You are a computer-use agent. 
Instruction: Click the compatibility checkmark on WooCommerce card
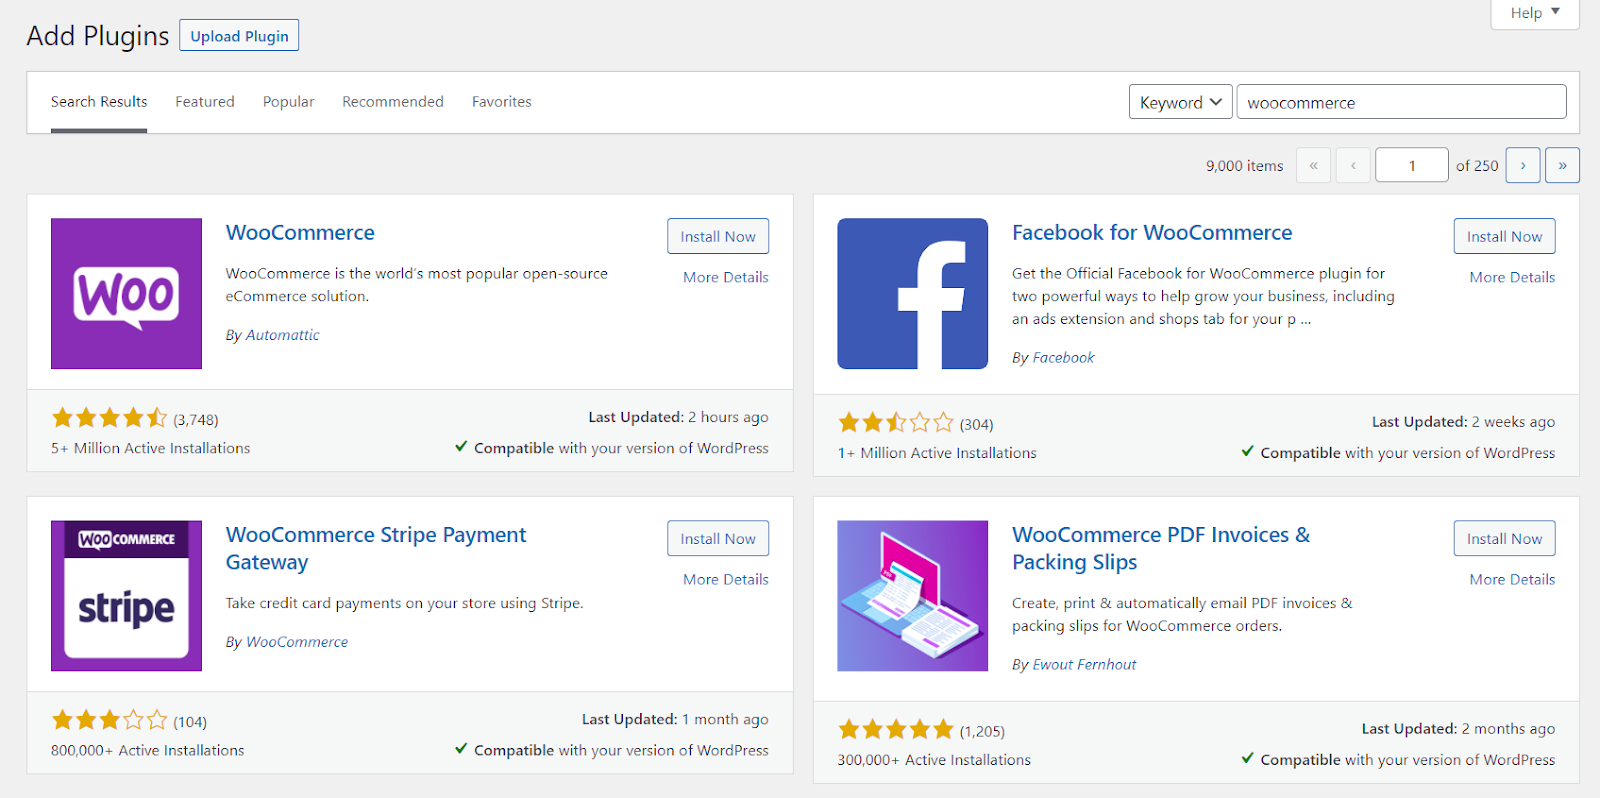461,447
